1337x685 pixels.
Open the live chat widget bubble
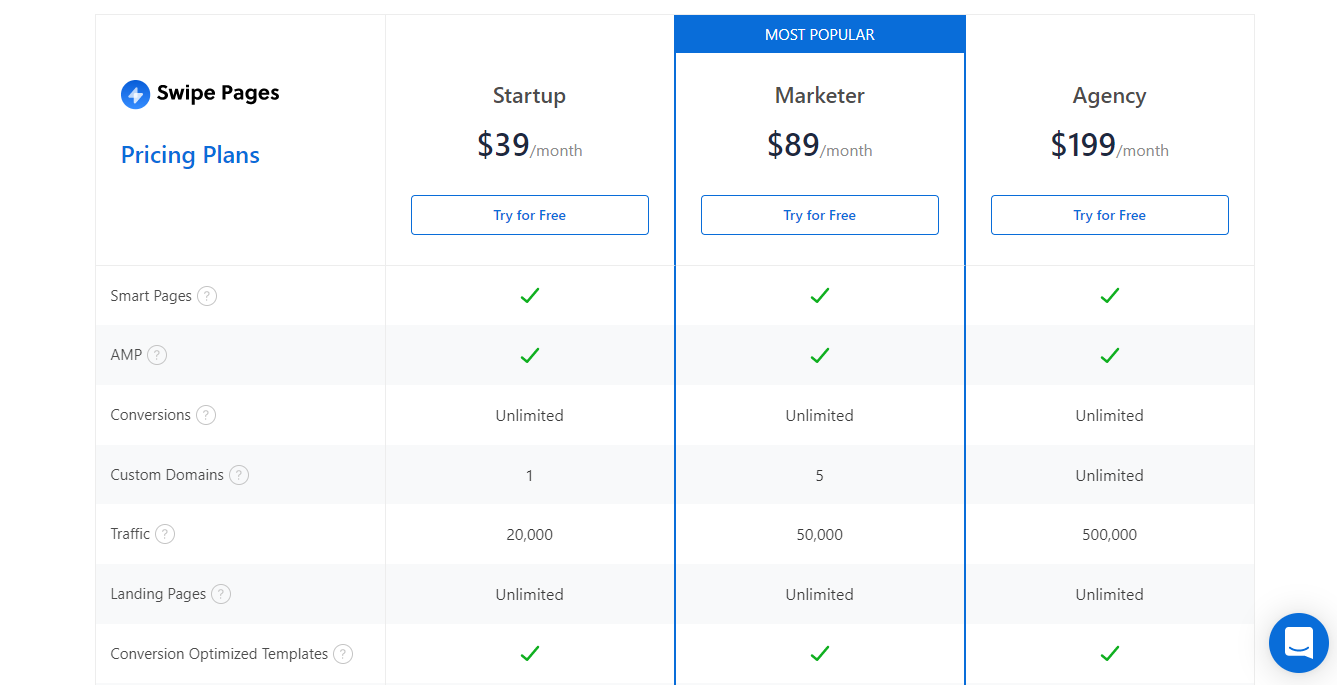tap(1298, 642)
